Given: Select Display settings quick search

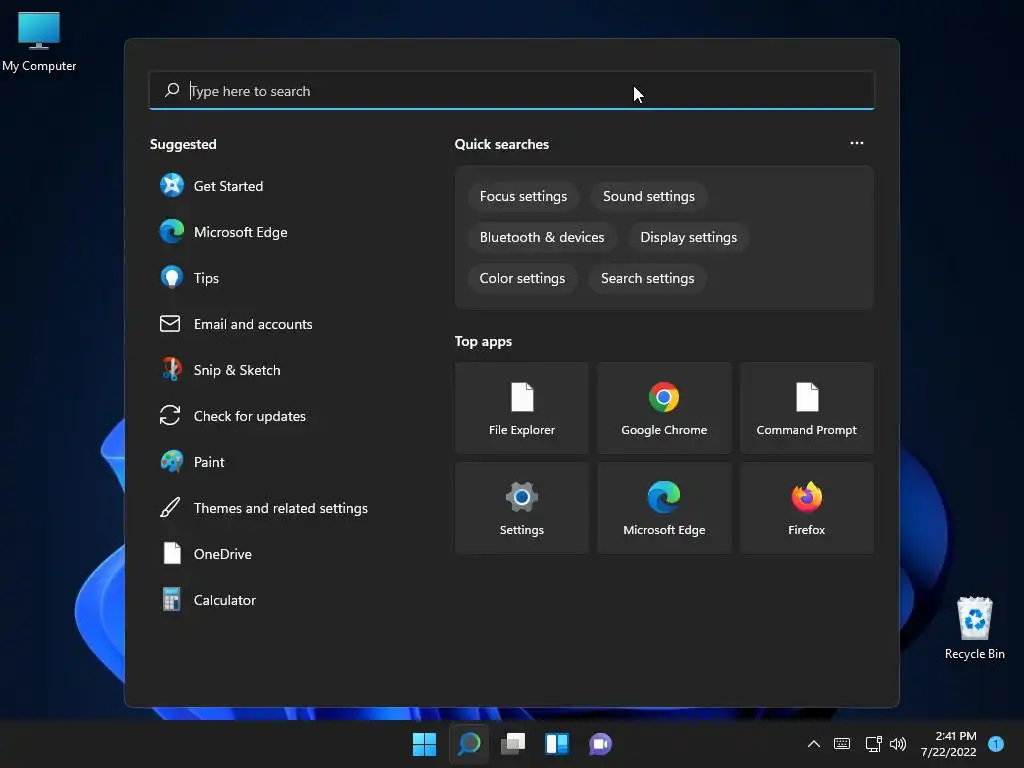Looking at the screenshot, I should [688, 238].
